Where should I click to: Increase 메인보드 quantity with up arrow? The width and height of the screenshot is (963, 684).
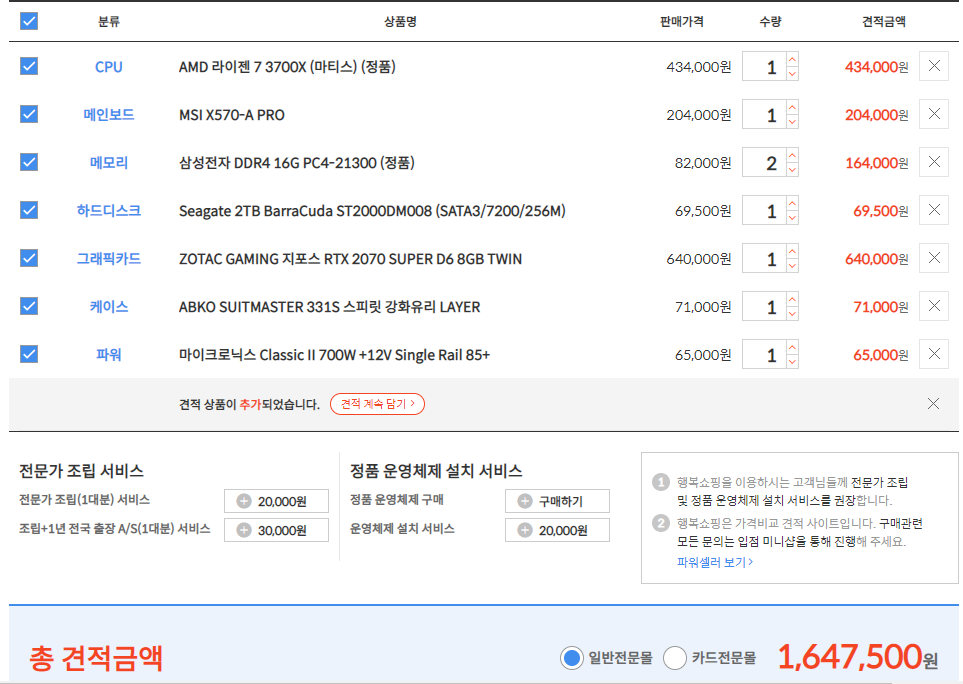pos(792,107)
